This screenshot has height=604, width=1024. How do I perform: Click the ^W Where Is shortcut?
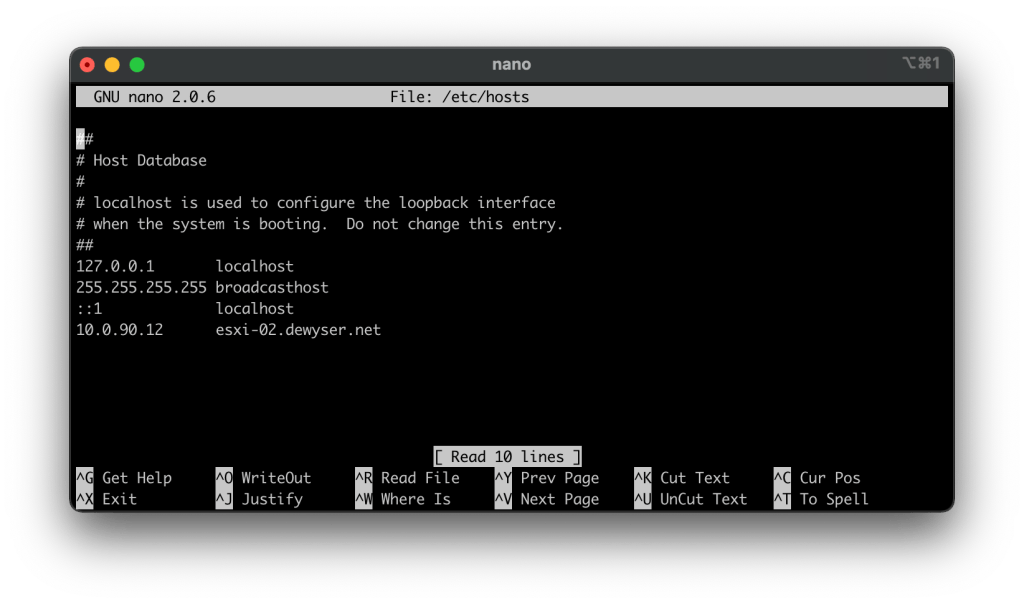click(x=403, y=499)
